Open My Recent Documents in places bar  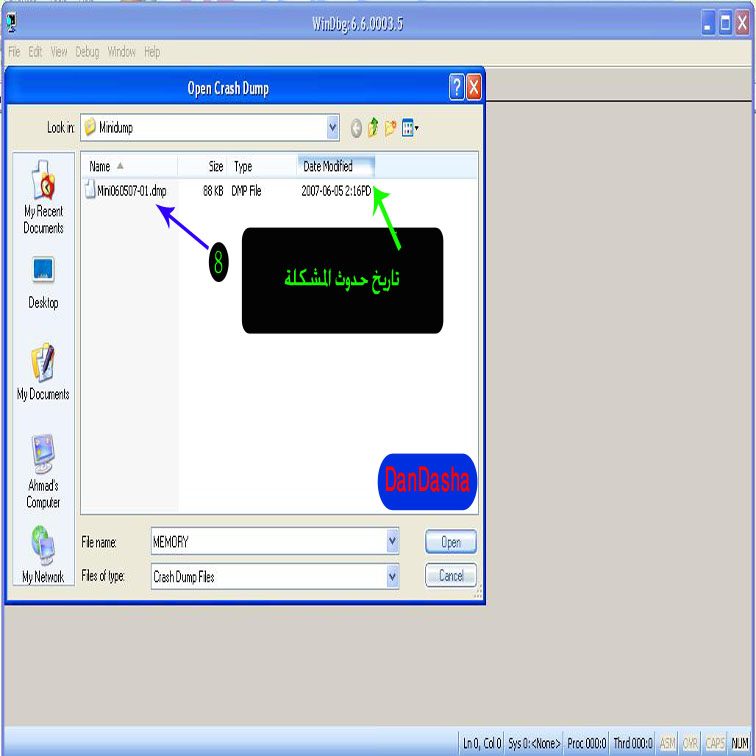[43, 198]
